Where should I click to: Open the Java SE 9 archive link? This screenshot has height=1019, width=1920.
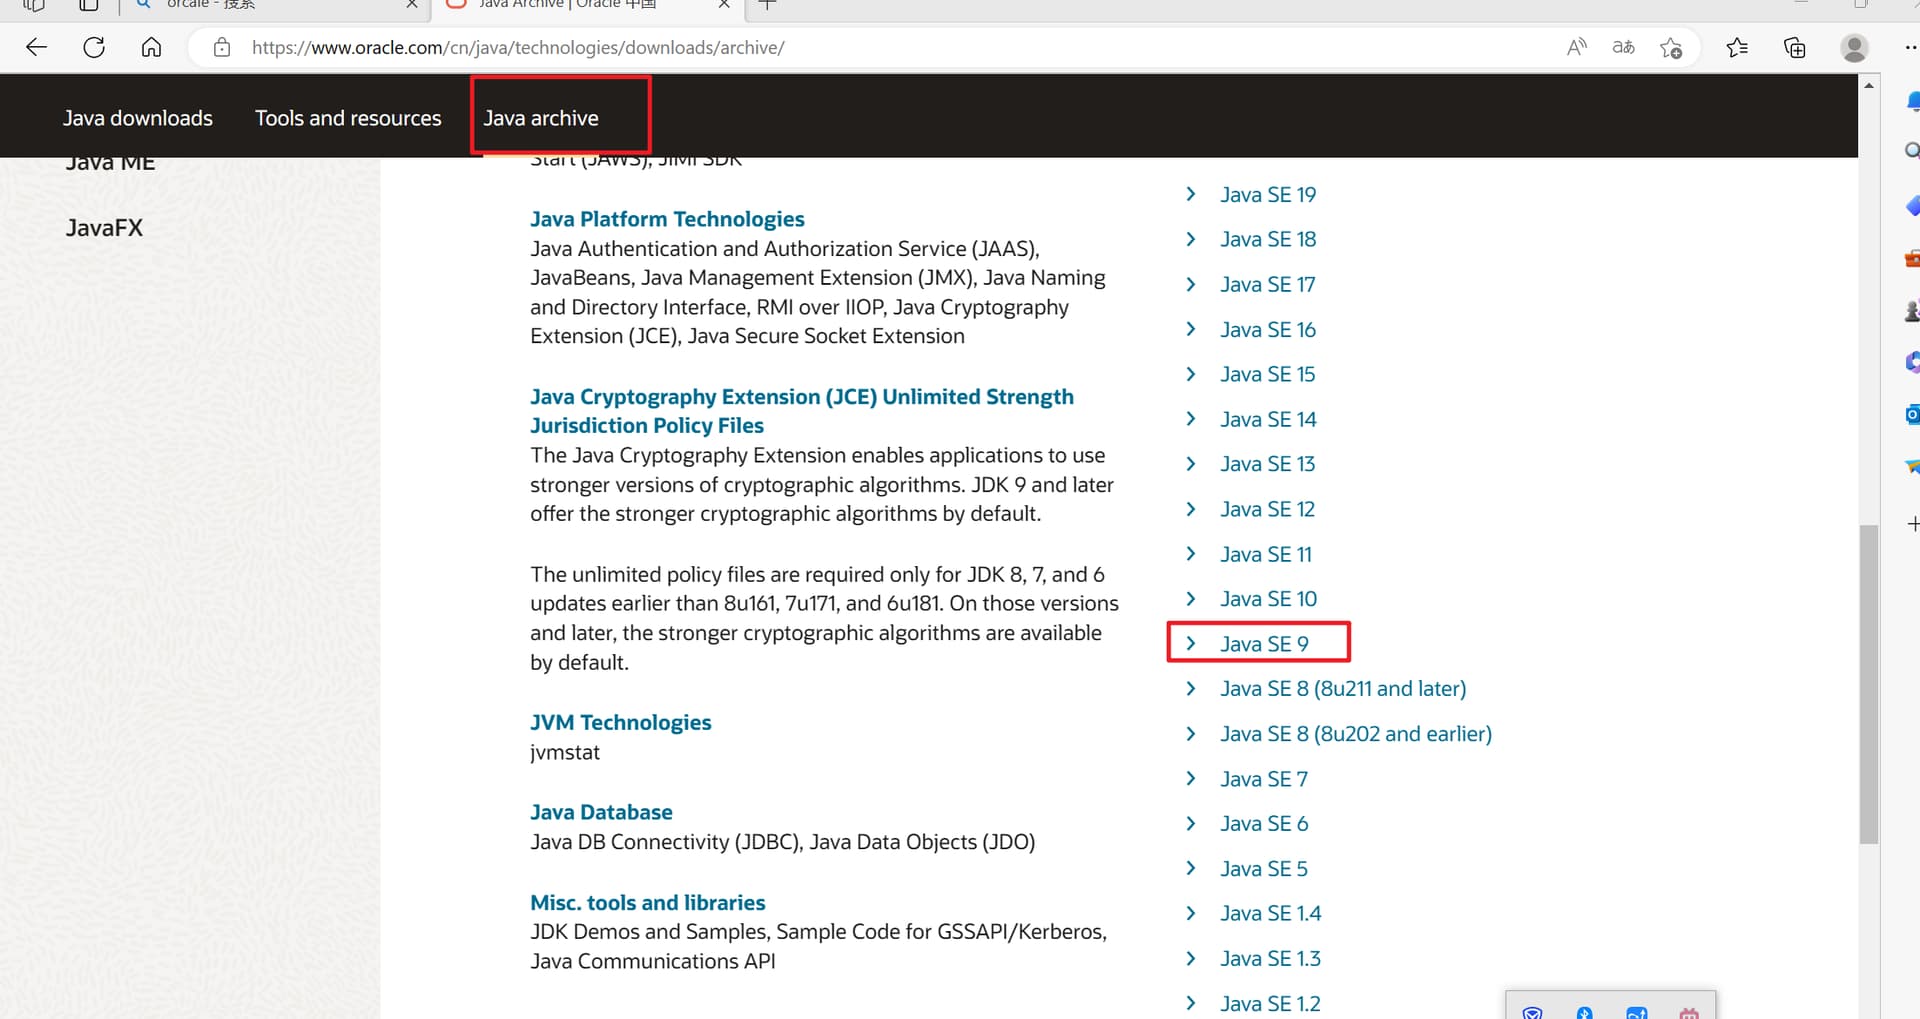pyautogui.click(x=1264, y=644)
